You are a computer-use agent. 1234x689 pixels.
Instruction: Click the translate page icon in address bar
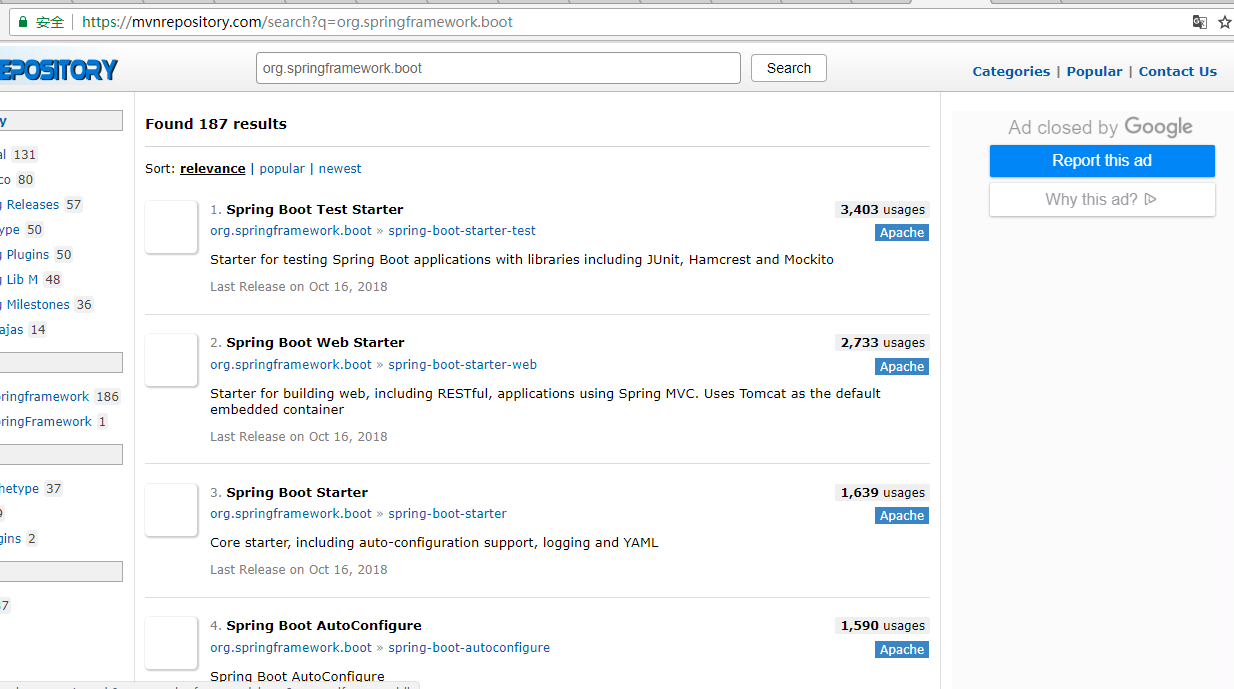[x=1200, y=22]
